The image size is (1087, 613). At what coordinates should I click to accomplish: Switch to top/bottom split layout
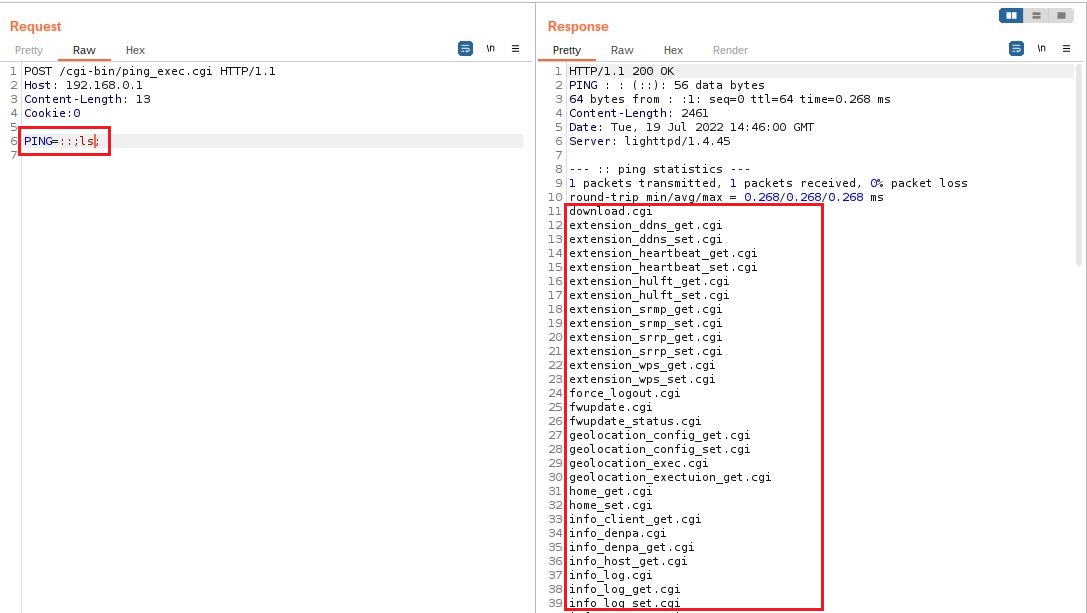pyautogui.click(x=1036, y=15)
